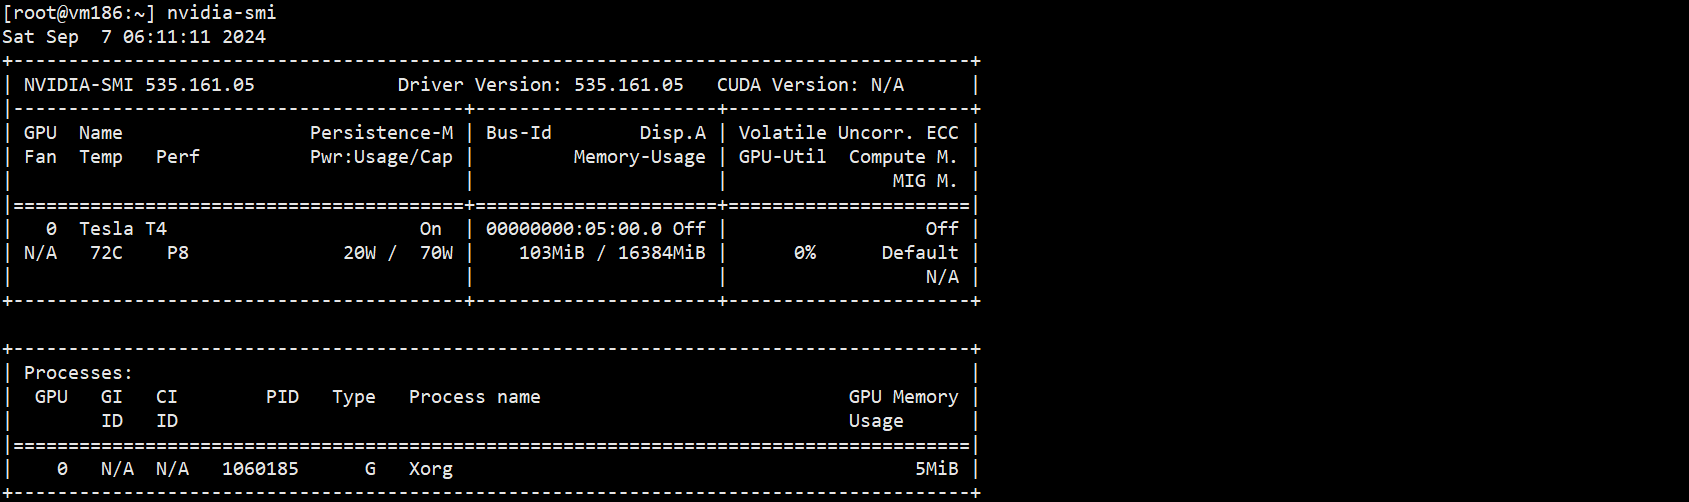Click the 20W / 70W power usage
This screenshot has height=502, width=1689.
pyautogui.click(x=398, y=253)
